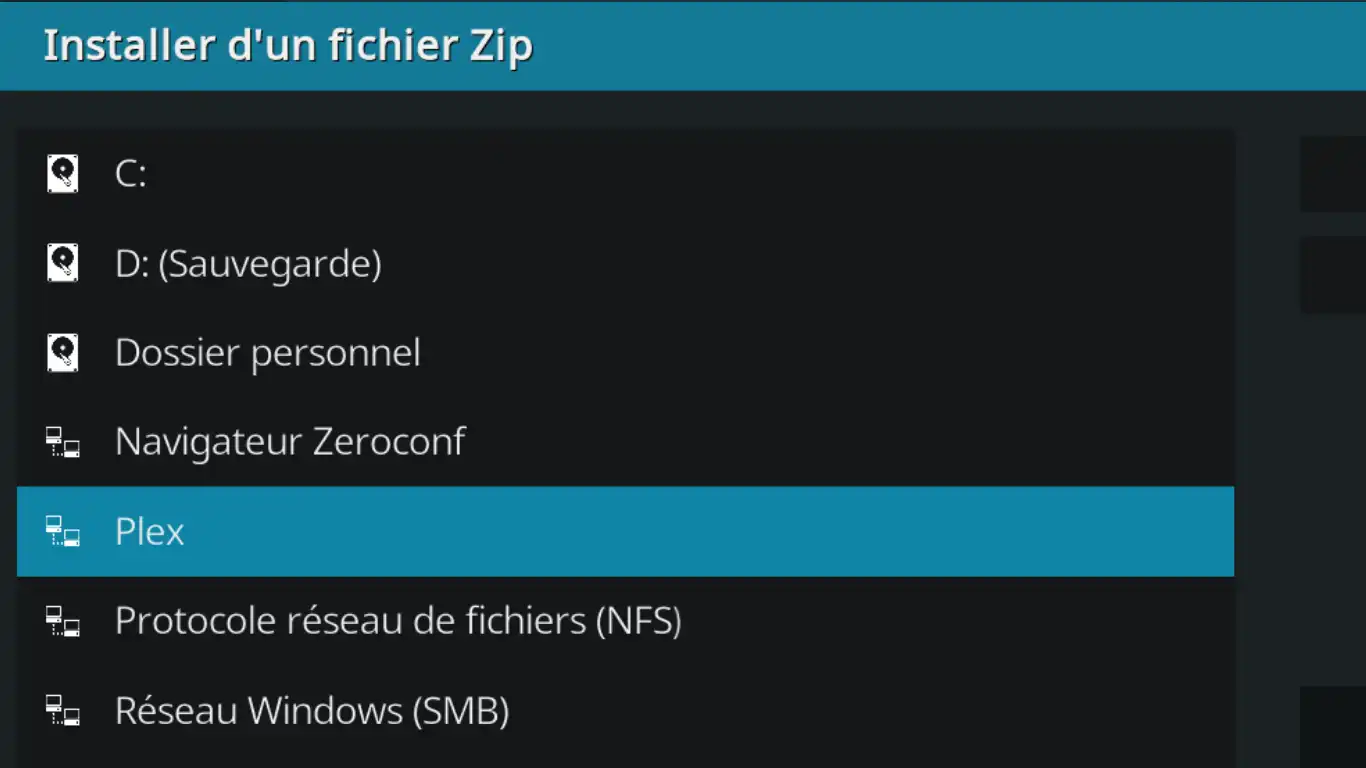Click the highlighted Plex row's share icon
The image size is (1366, 768).
pos(62,532)
